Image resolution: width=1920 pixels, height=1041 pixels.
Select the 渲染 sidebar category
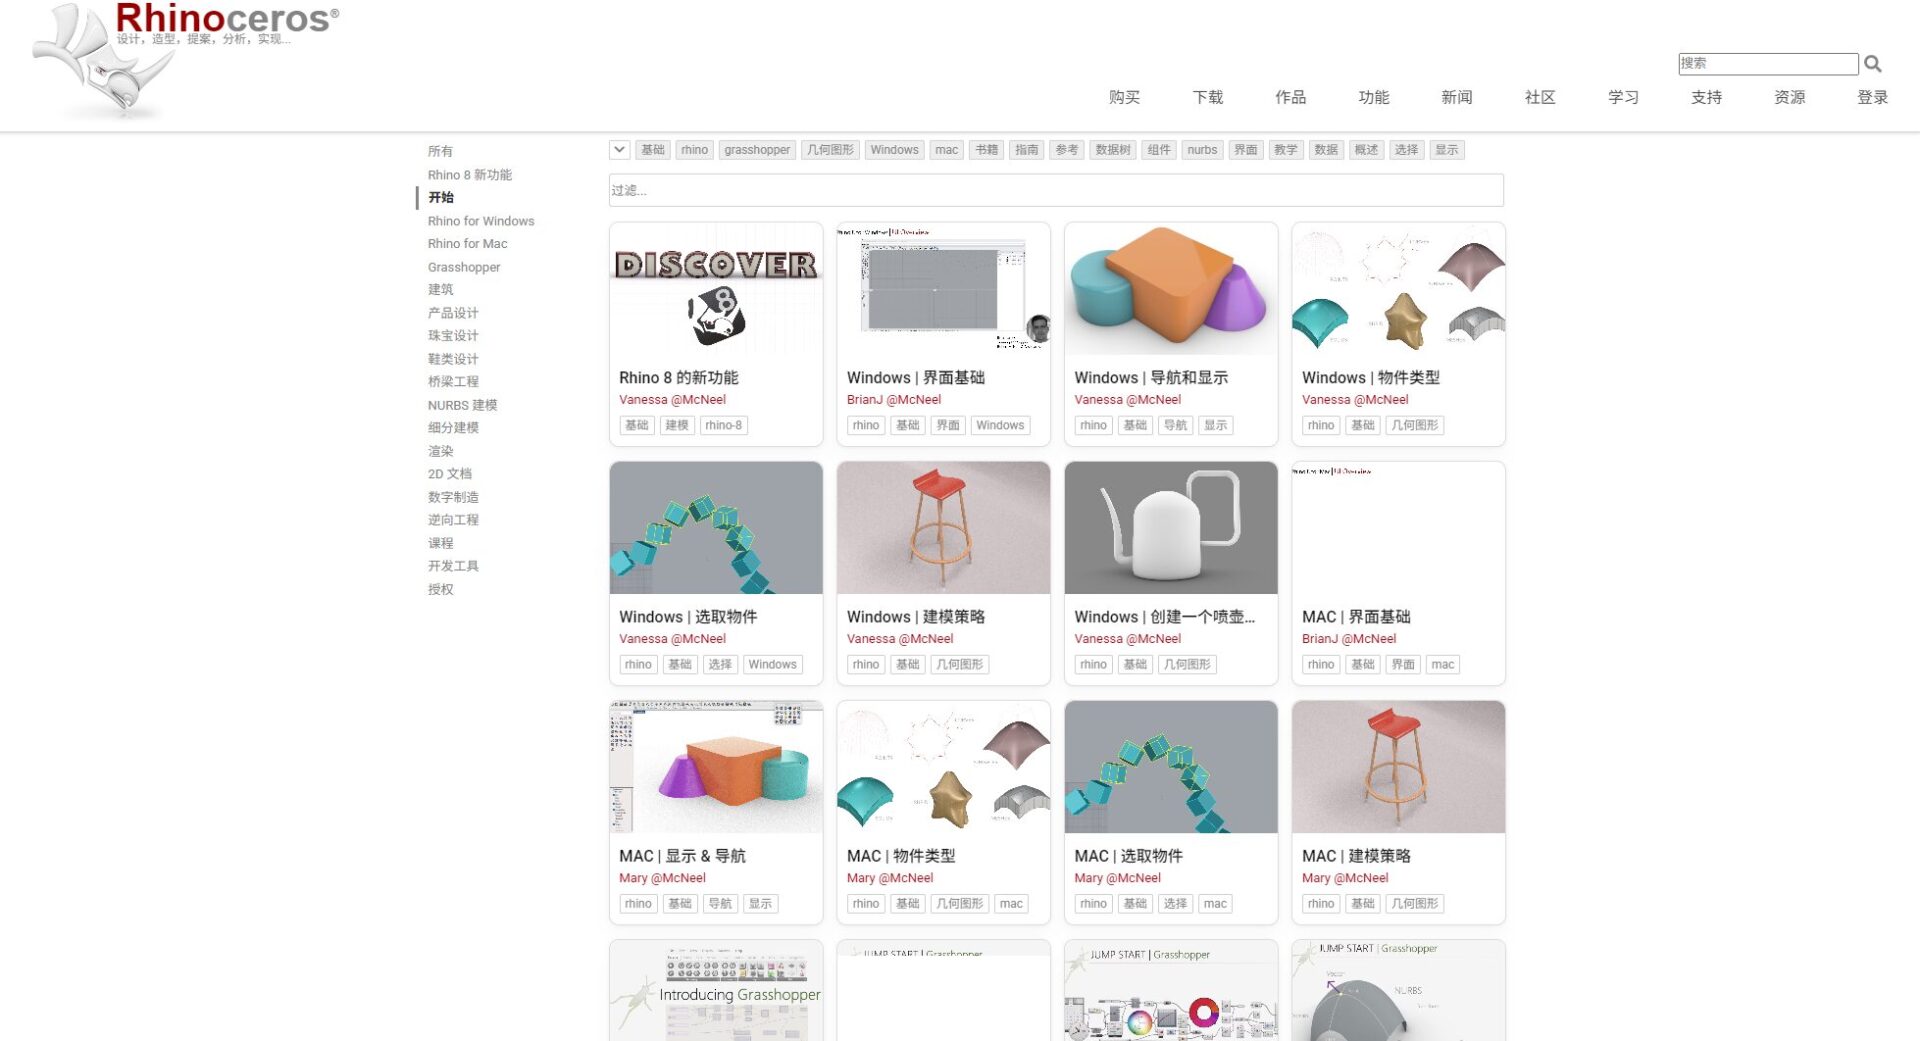[x=440, y=451]
